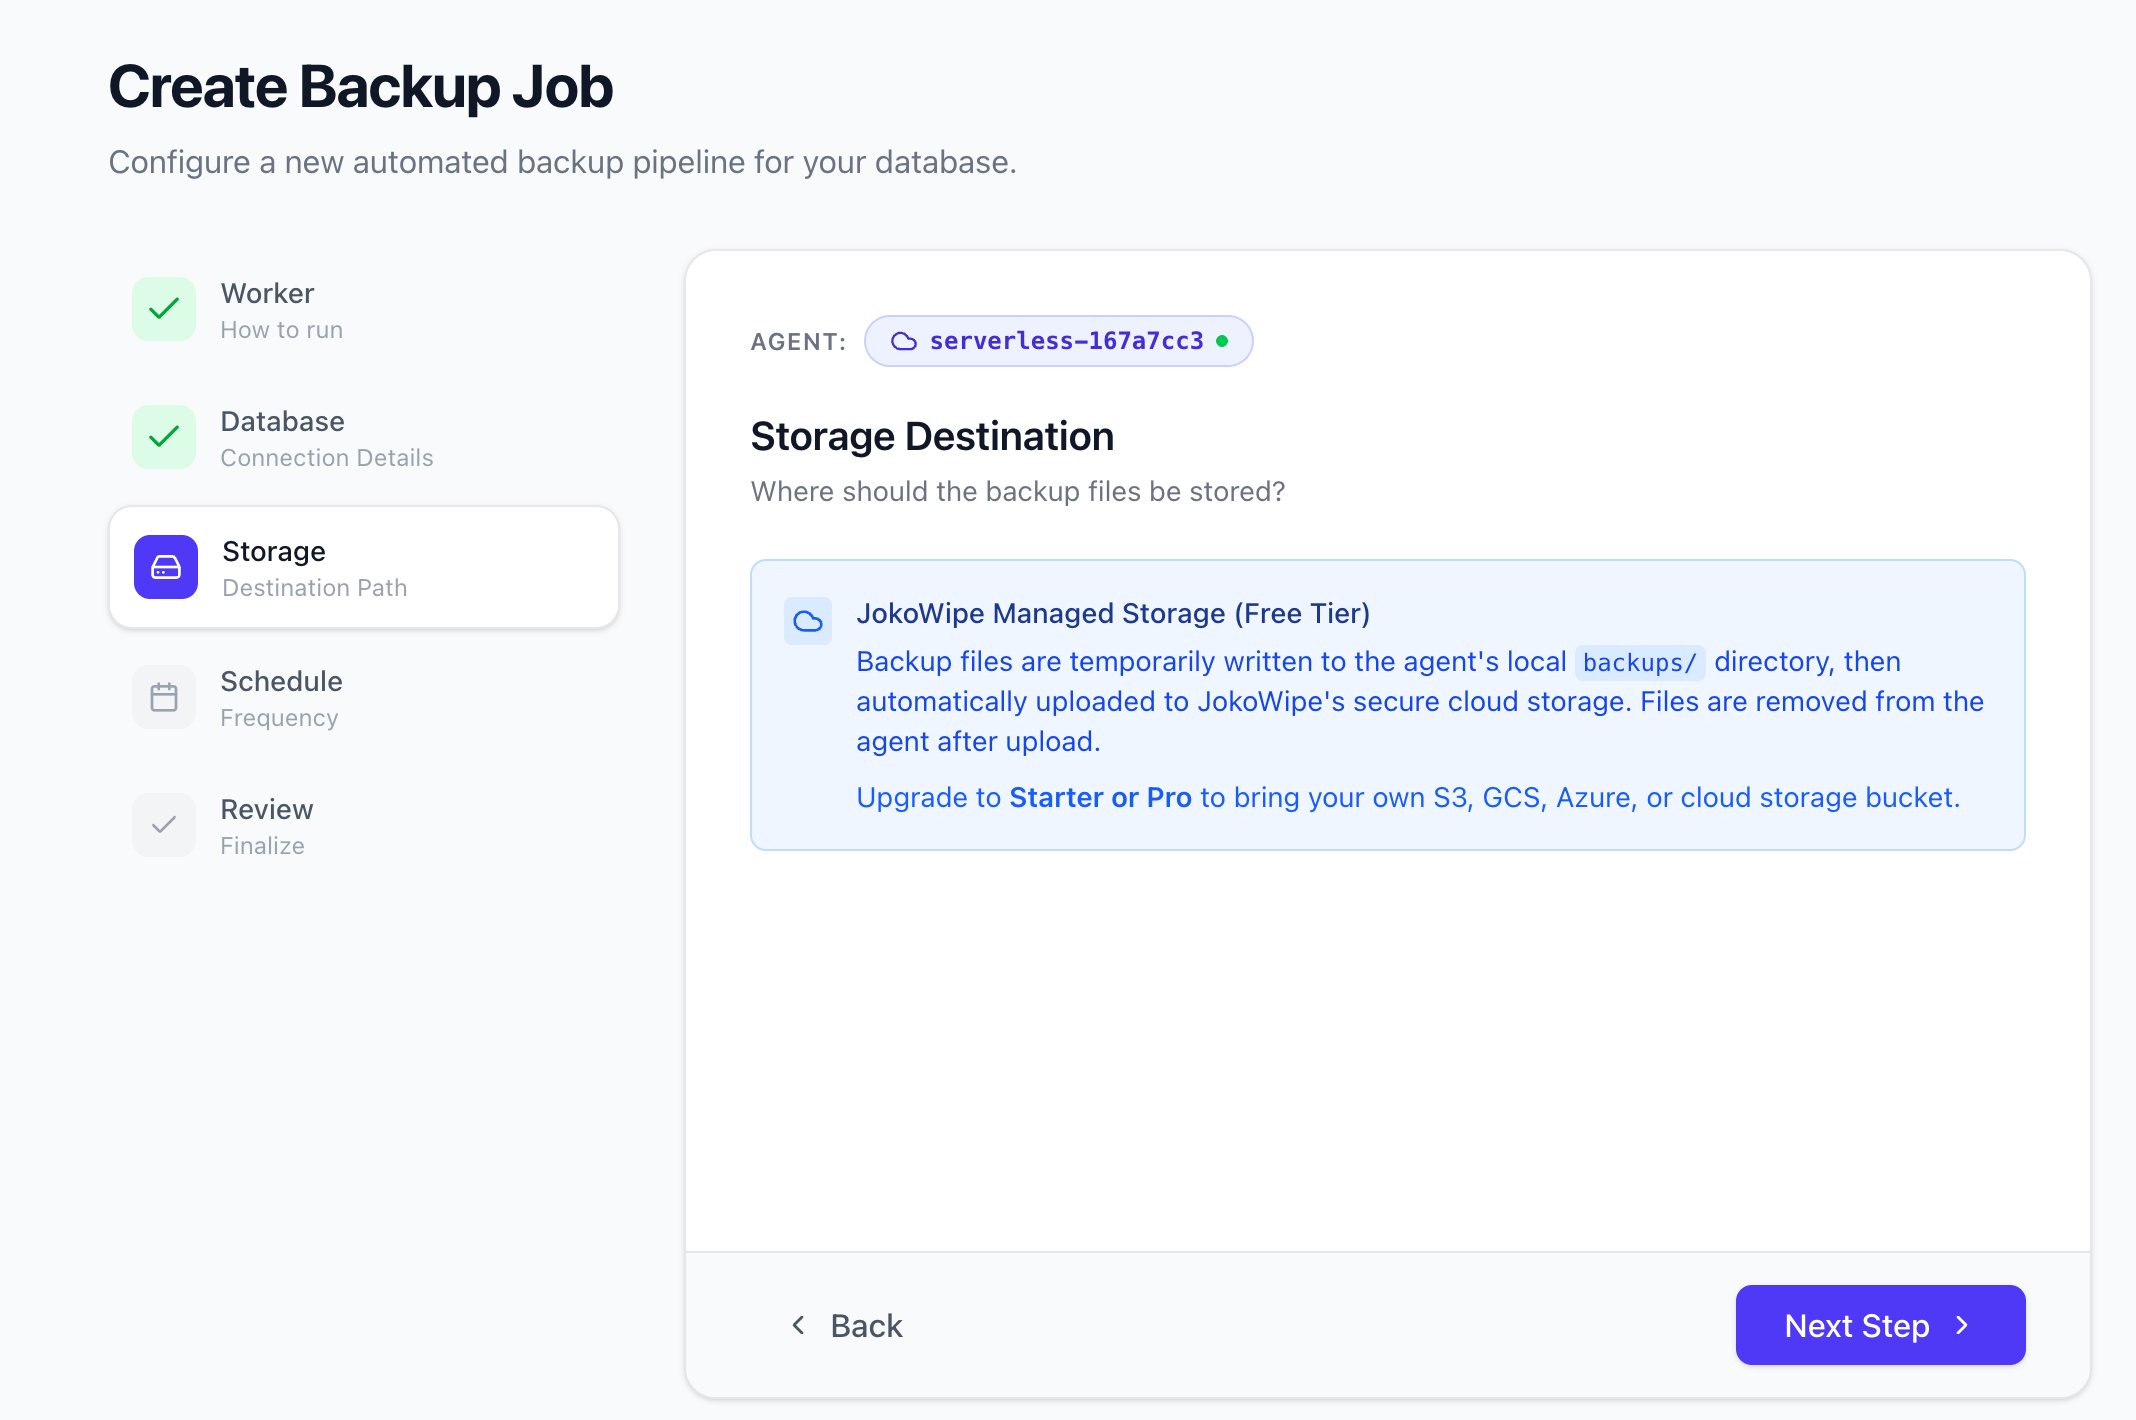Click the green status dot in agent badge

coord(1222,341)
